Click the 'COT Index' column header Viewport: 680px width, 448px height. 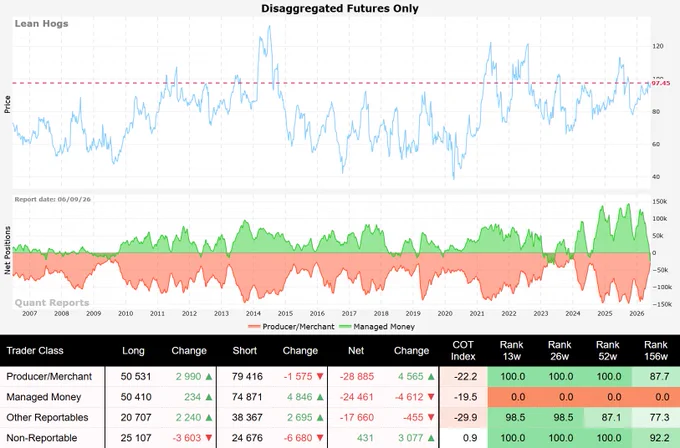463,350
